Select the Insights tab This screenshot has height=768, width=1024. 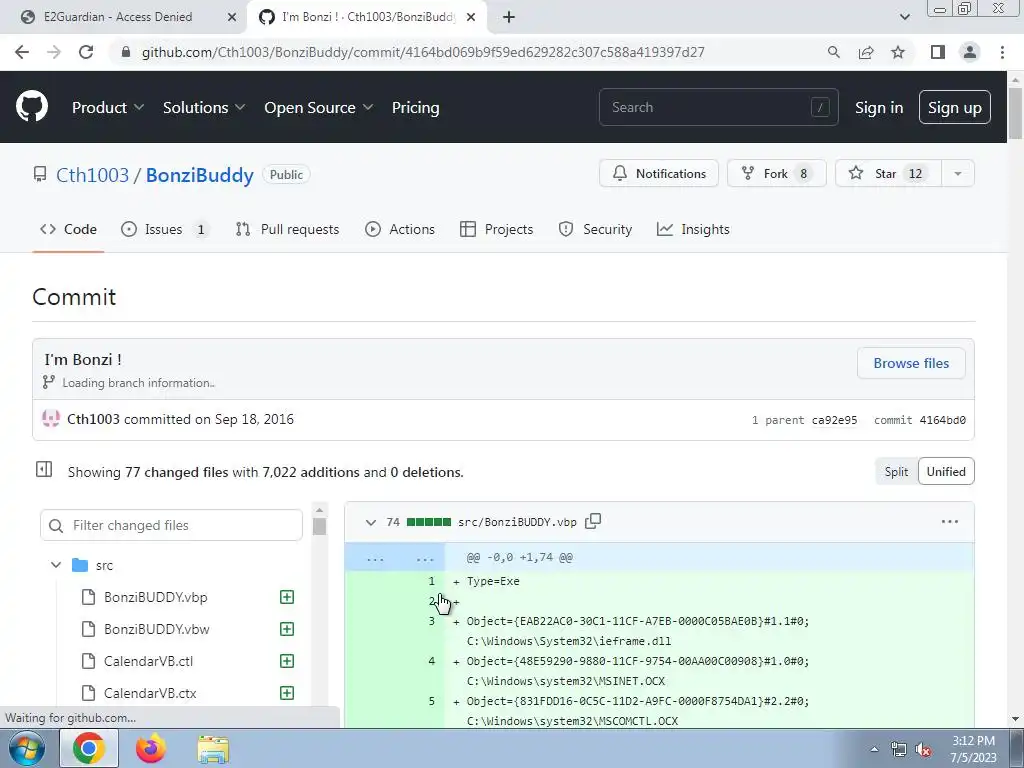pos(693,229)
